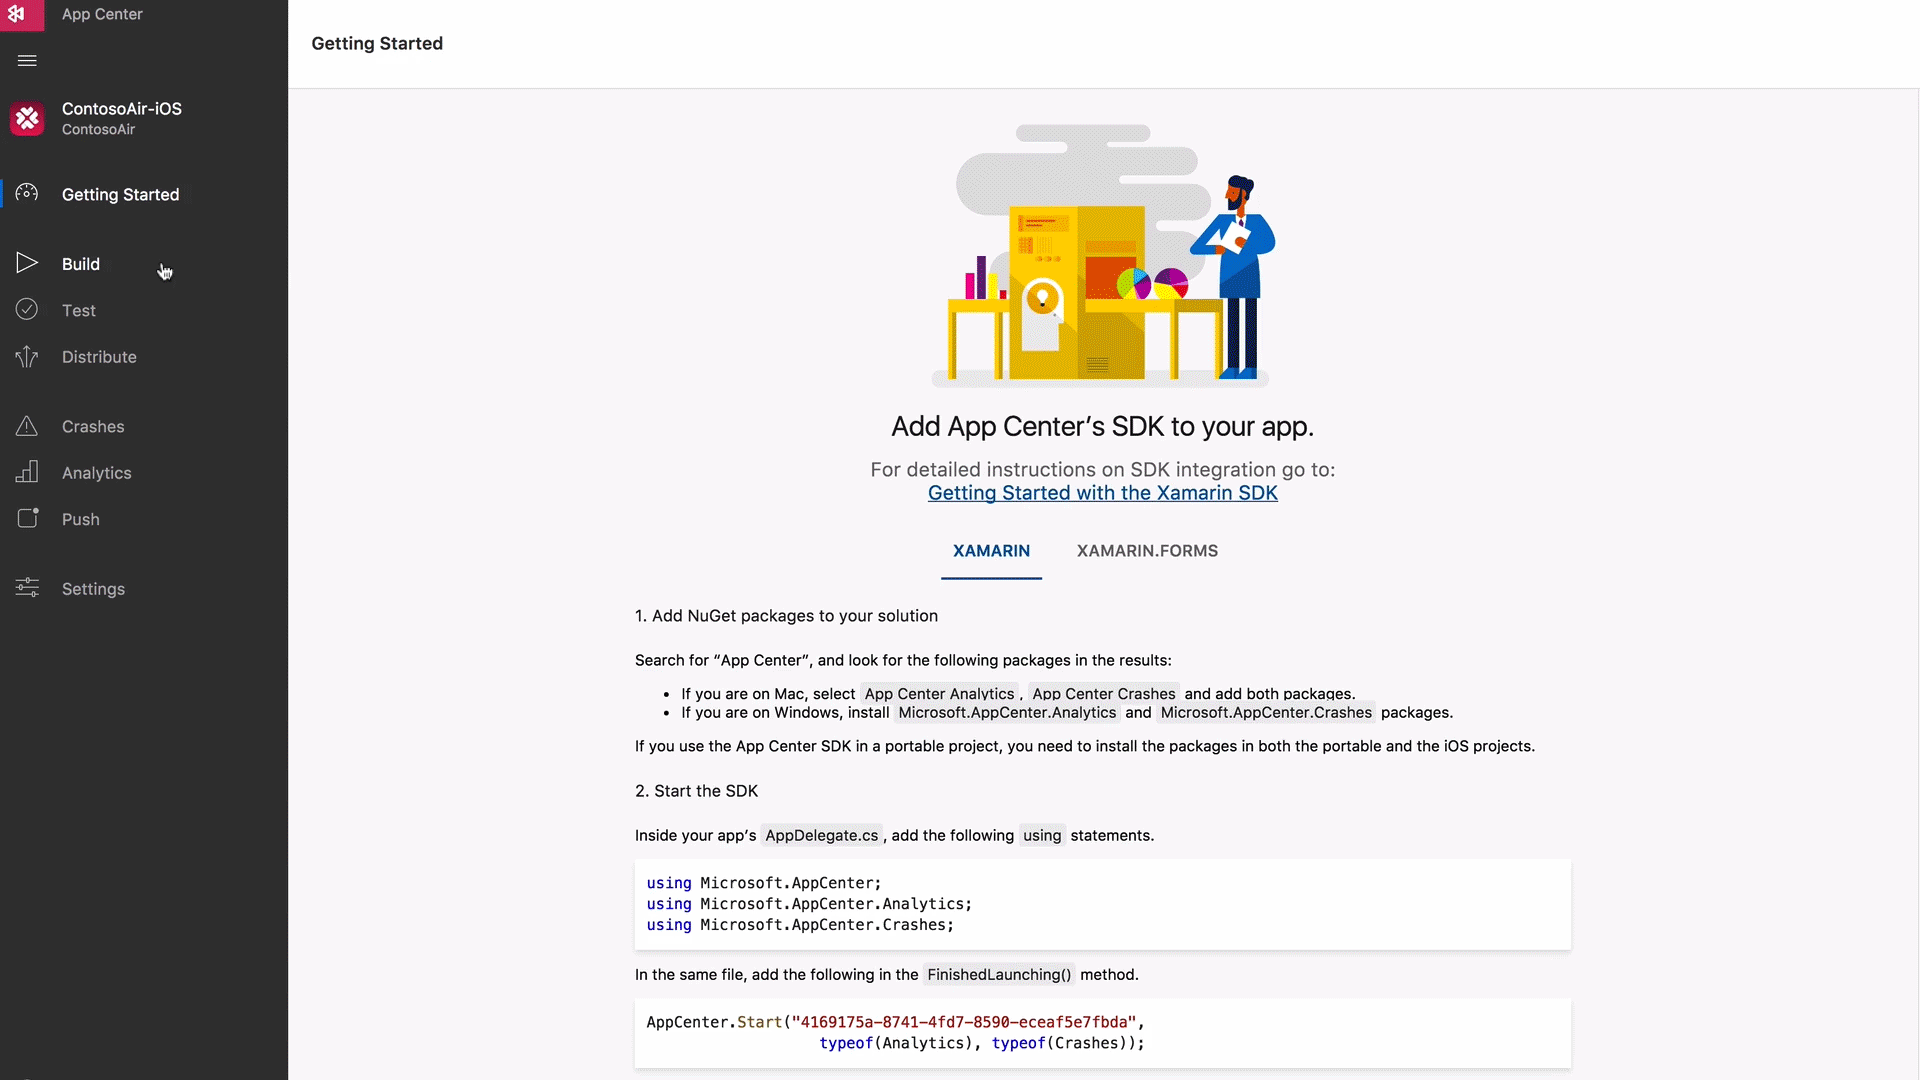Expand the navigation sidebar menu
This screenshot has height=1080, width=1920.
coord(26,61)
